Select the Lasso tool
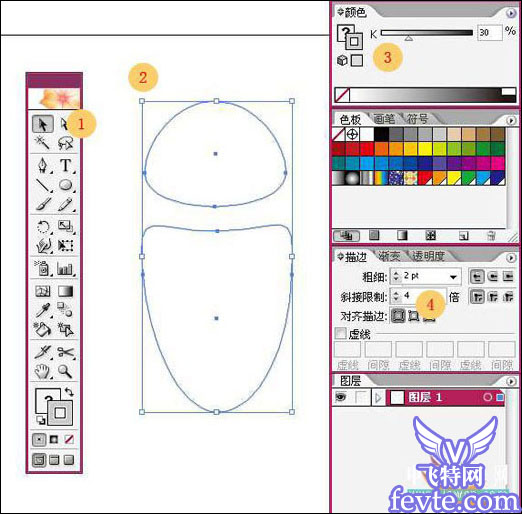The width and height of the screenshot is (522, 514). point(65,143)
